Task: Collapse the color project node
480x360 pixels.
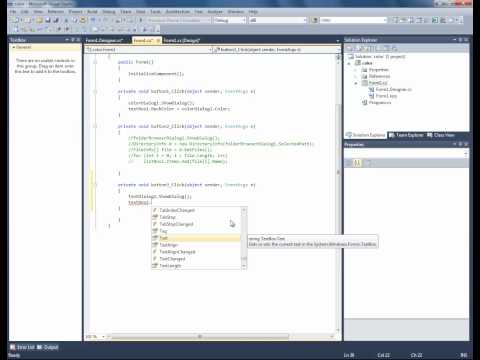Action: click(x=350, y=63)
